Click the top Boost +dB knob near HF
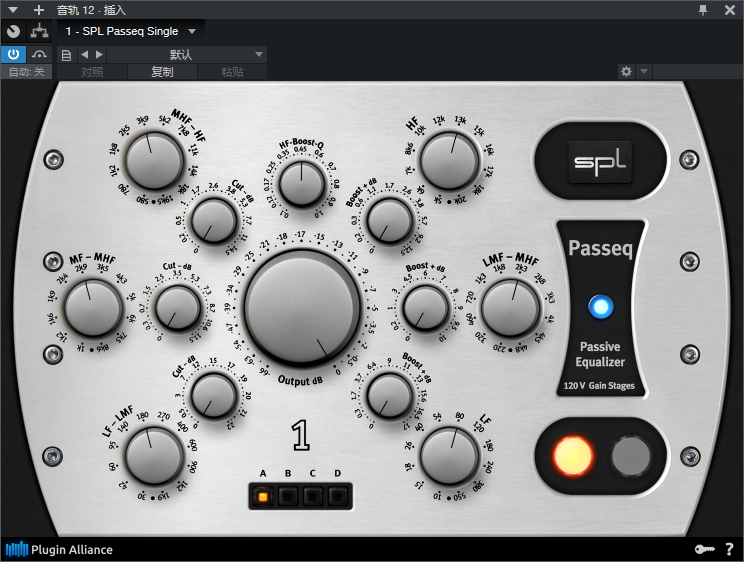 [x=390, y=221]
